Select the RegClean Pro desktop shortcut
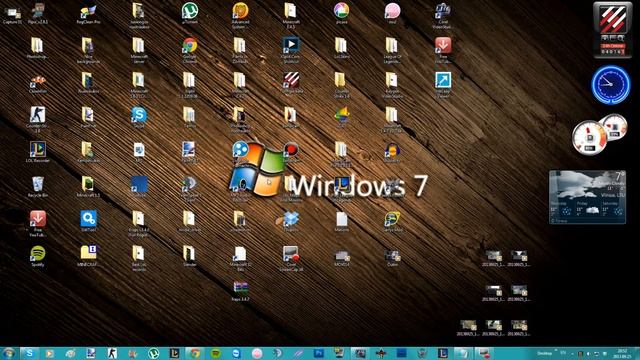The image size is (640, 360). [88, 13]
